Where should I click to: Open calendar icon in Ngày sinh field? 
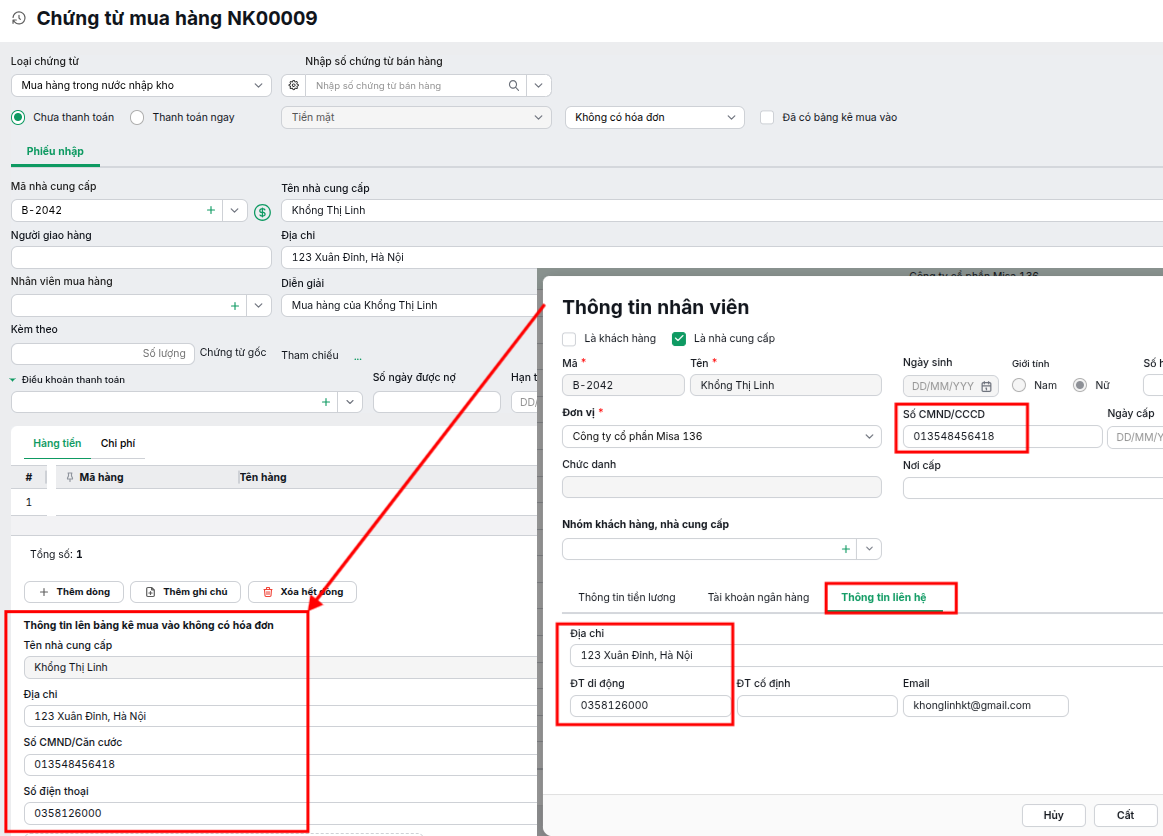tap(986, 386)
